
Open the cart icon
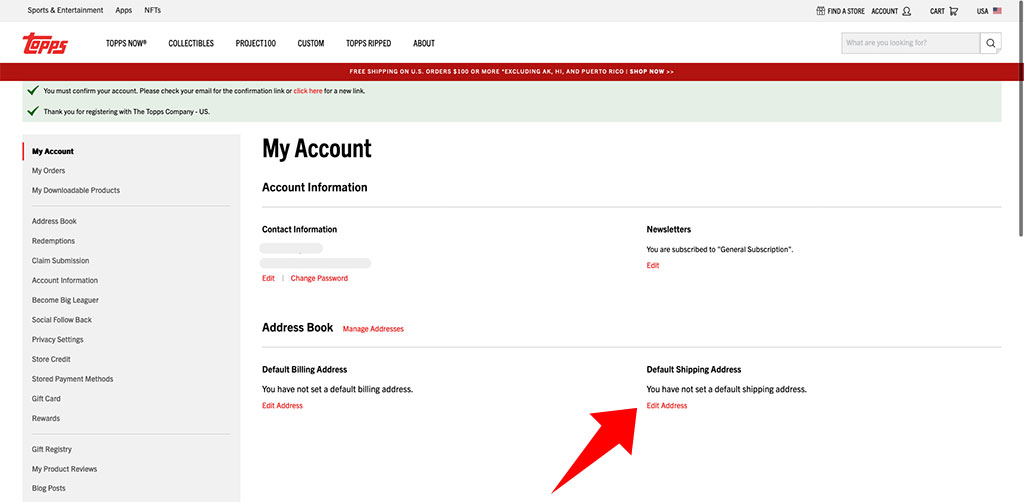coord(953,11)
